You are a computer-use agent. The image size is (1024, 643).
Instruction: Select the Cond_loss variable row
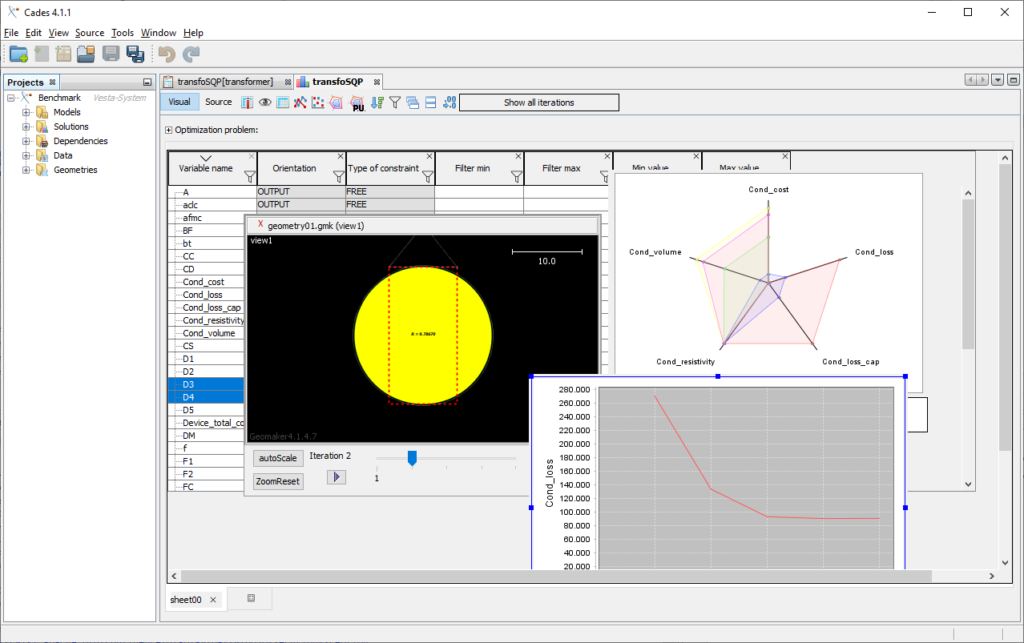(206, 295)
